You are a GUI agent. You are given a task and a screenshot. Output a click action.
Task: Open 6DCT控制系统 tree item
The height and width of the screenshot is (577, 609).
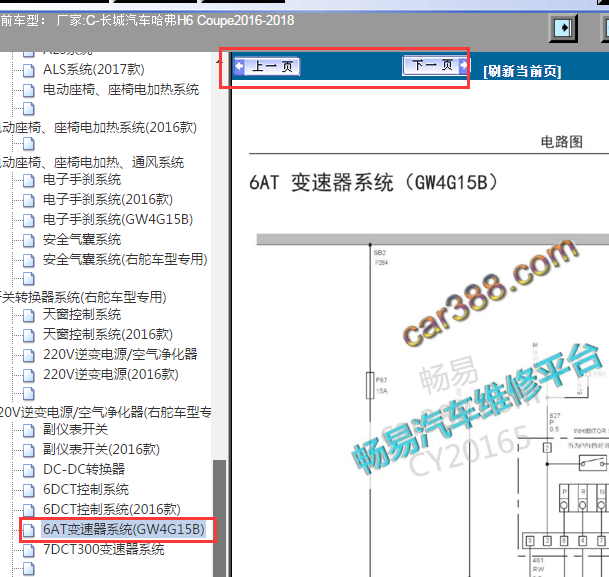pos(86,490)
